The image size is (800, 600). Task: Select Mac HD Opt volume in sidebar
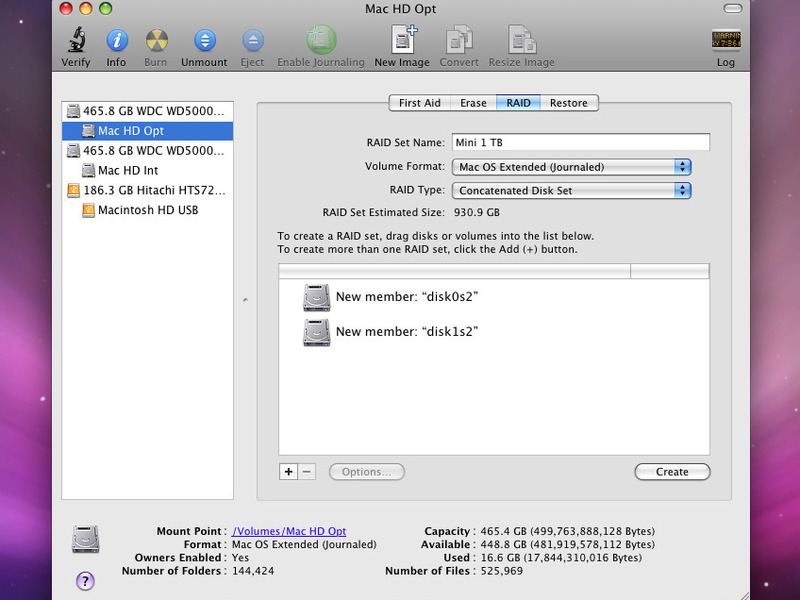[147, 131]
